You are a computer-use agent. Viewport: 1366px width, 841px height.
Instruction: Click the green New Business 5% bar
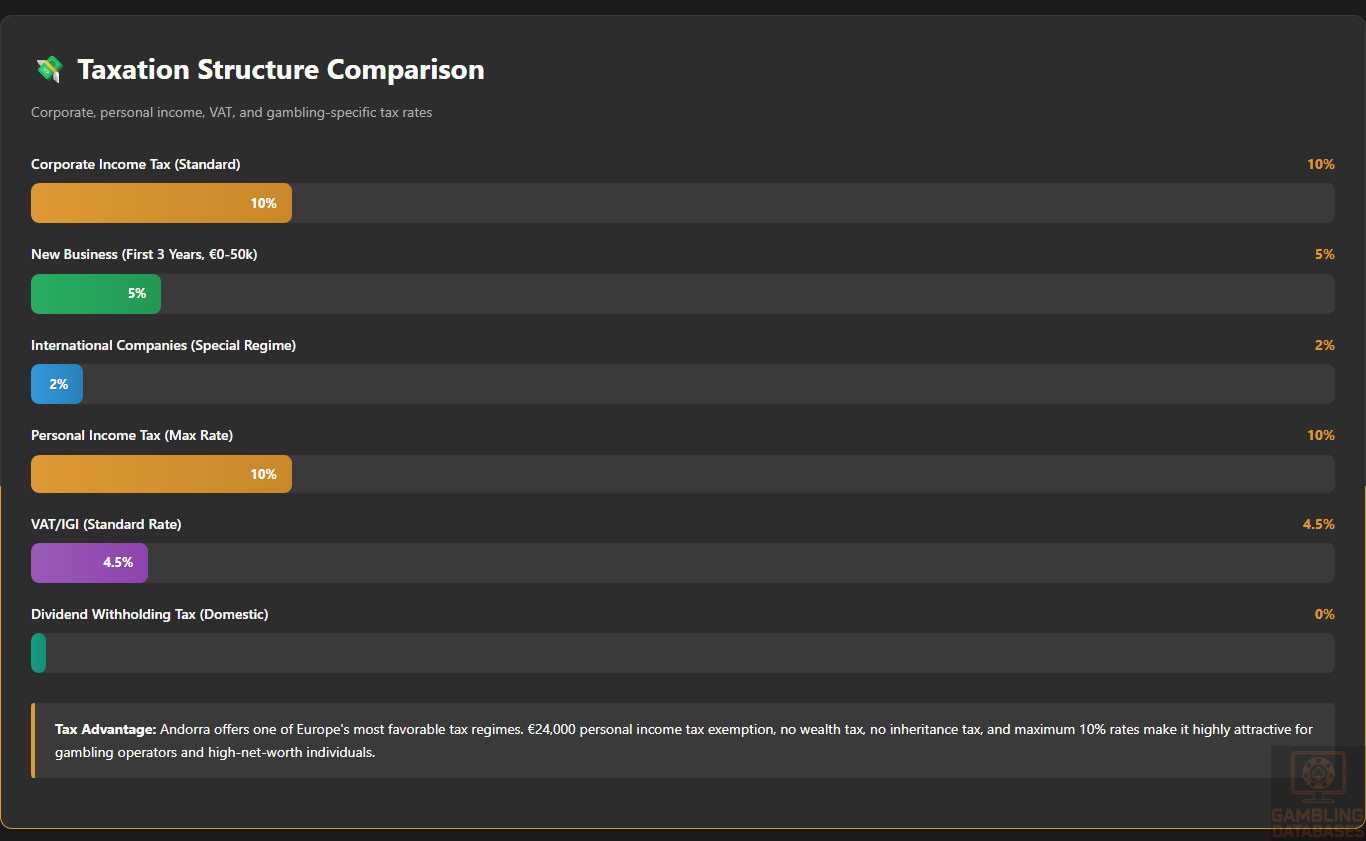click(x=96, y=294)
